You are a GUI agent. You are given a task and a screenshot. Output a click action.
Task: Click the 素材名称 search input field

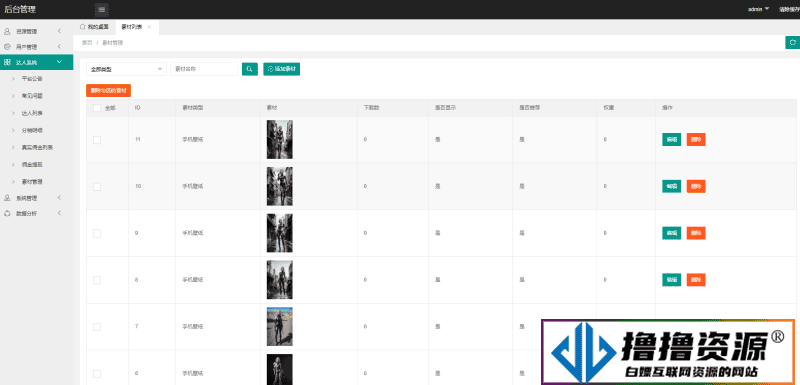204,69
